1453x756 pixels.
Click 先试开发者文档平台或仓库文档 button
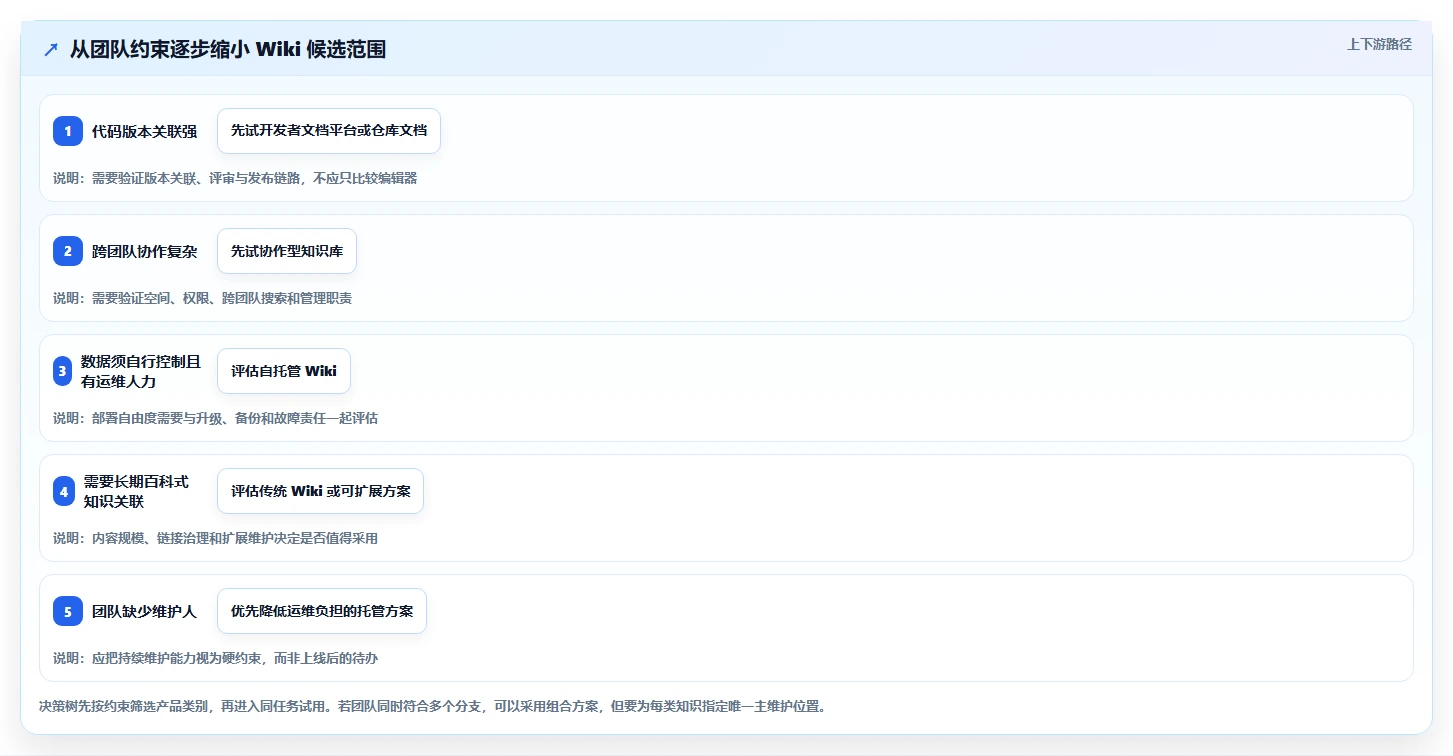[329, 131]
